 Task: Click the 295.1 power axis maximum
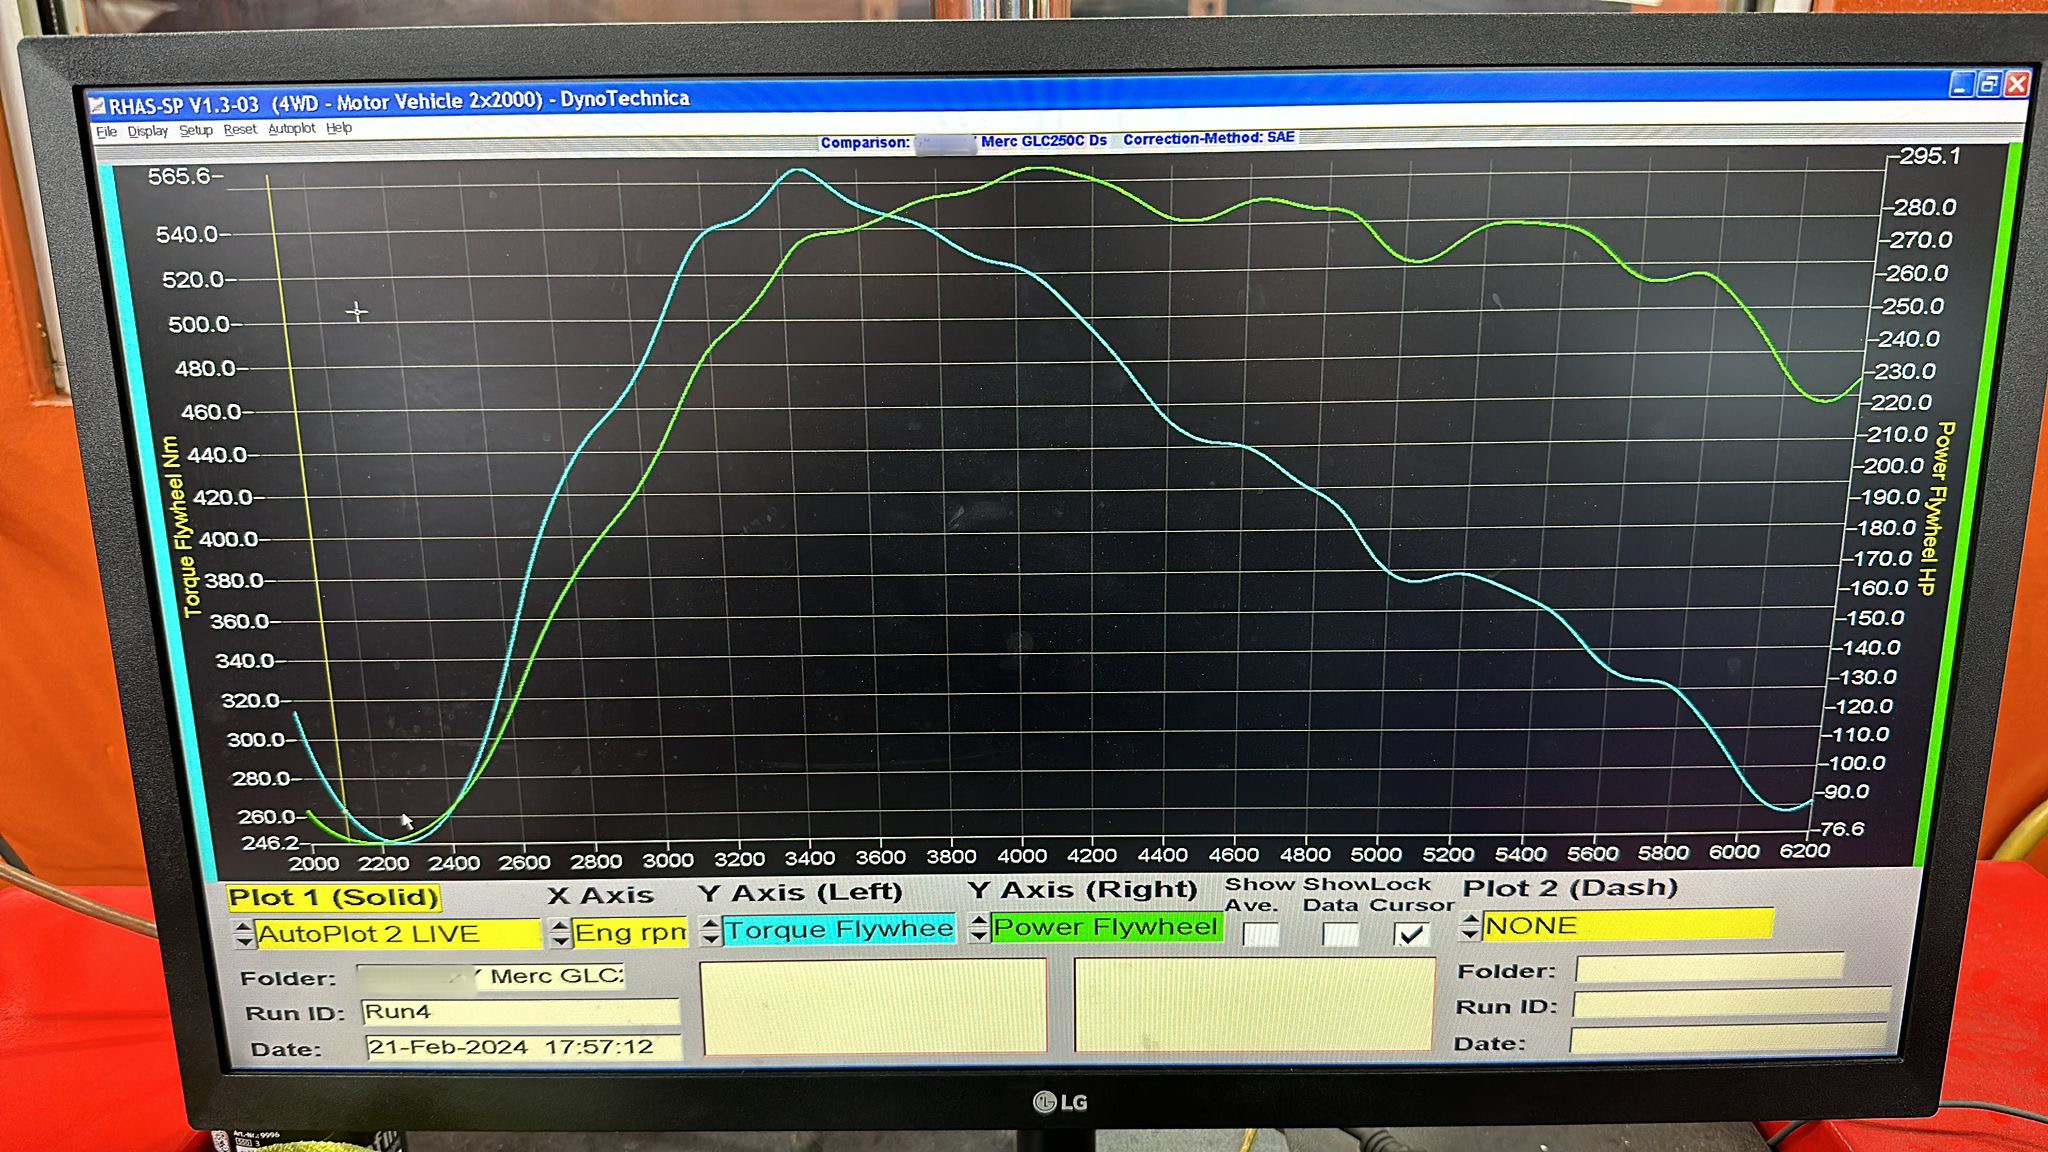(1930, 156)
